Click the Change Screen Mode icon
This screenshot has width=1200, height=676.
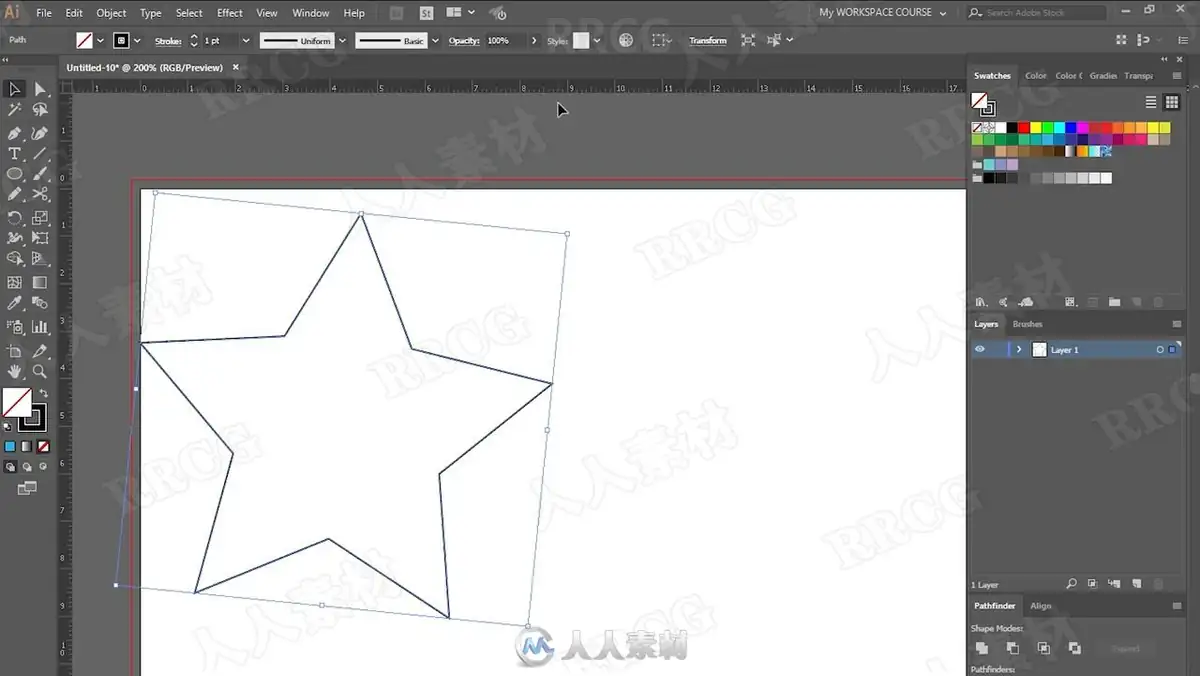[27, 488]
